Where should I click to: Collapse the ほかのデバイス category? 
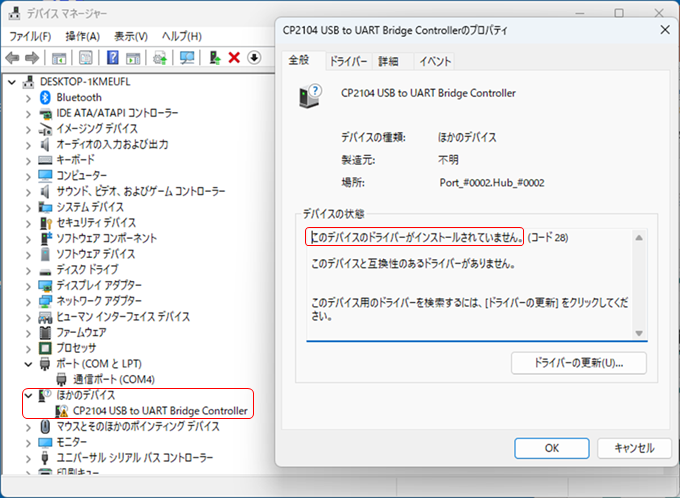tap(27, 395)
